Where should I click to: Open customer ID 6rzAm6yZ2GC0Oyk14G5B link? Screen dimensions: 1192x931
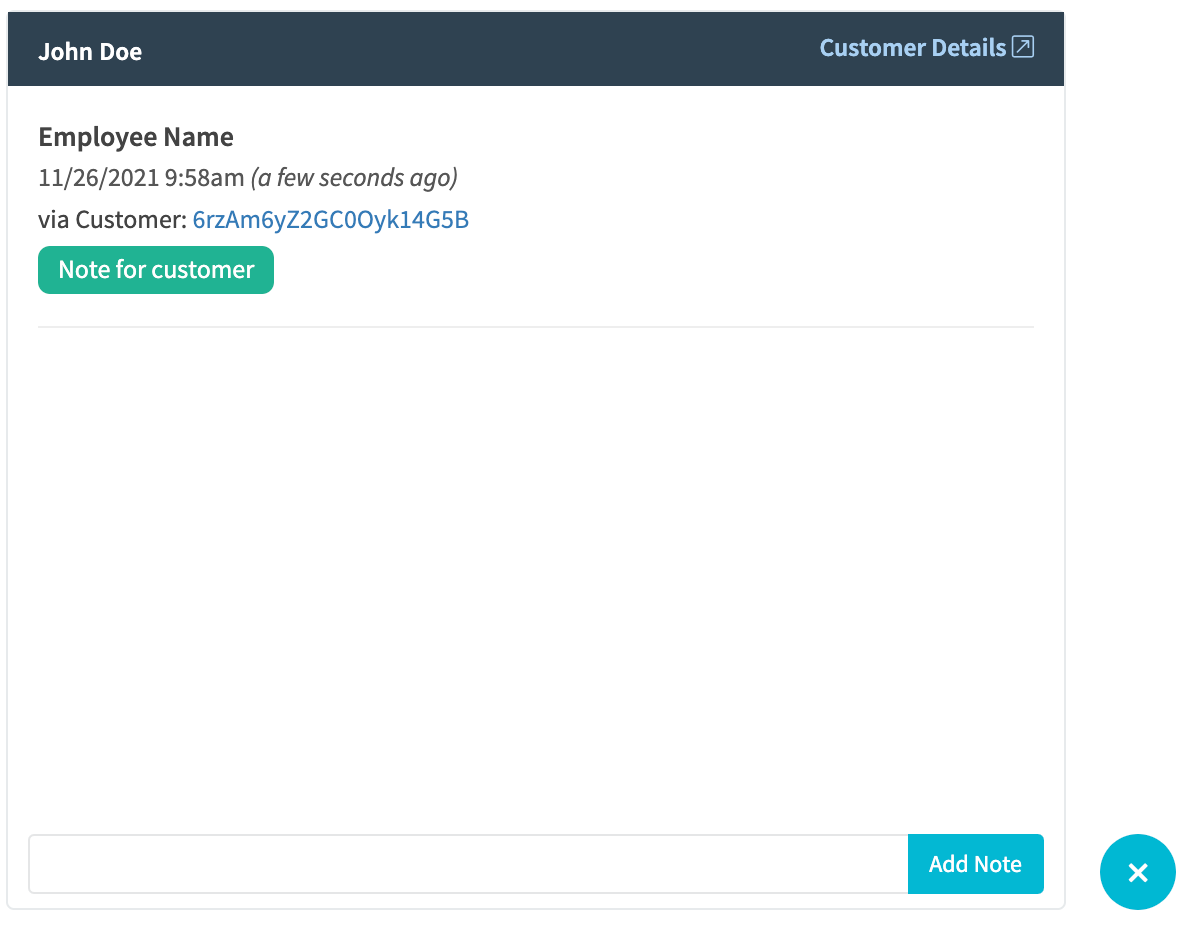(x=331, y=220)
